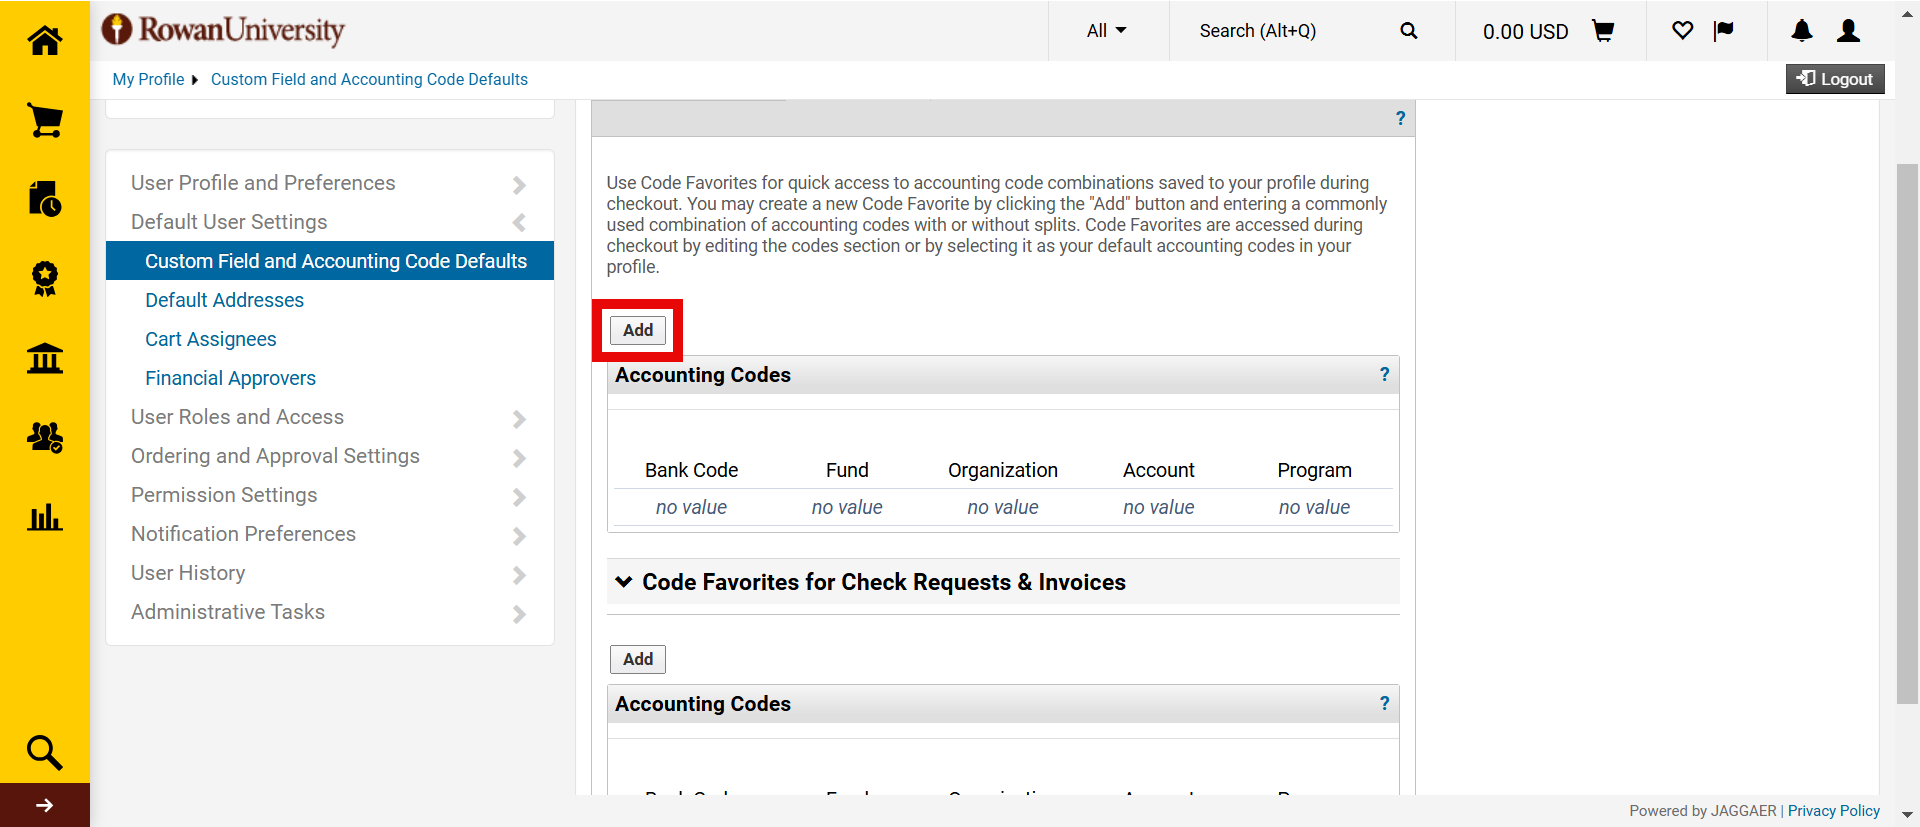Click the Search (Alt+Q) input field

pyautogui.click(x=1290, y=31)
